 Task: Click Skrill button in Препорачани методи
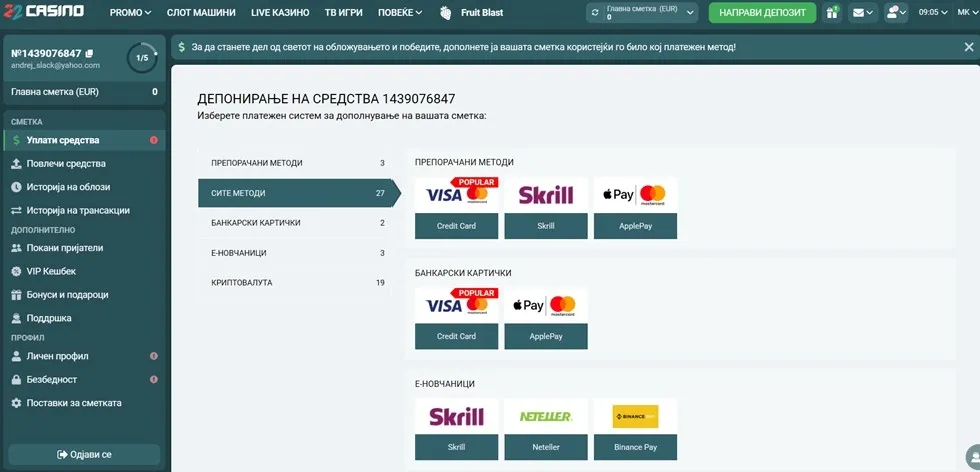click(x=546, y=226)
